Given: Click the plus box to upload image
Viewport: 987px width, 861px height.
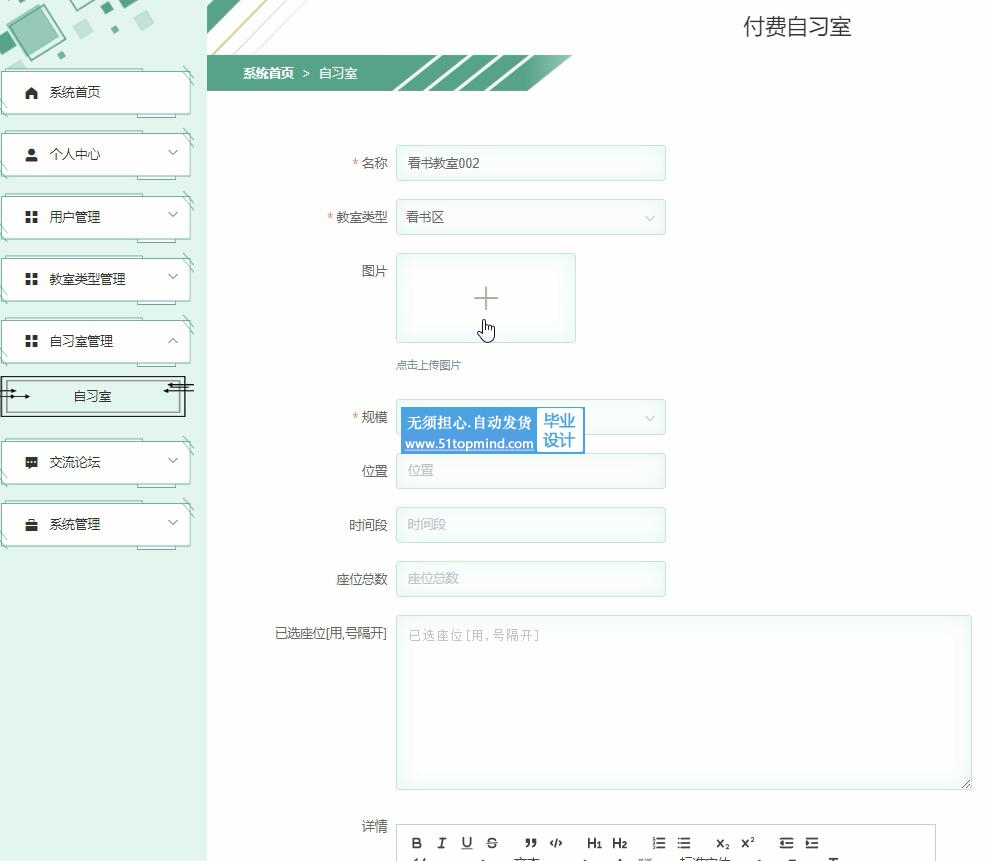Looking at the screenshot, I should coord(485,298).
